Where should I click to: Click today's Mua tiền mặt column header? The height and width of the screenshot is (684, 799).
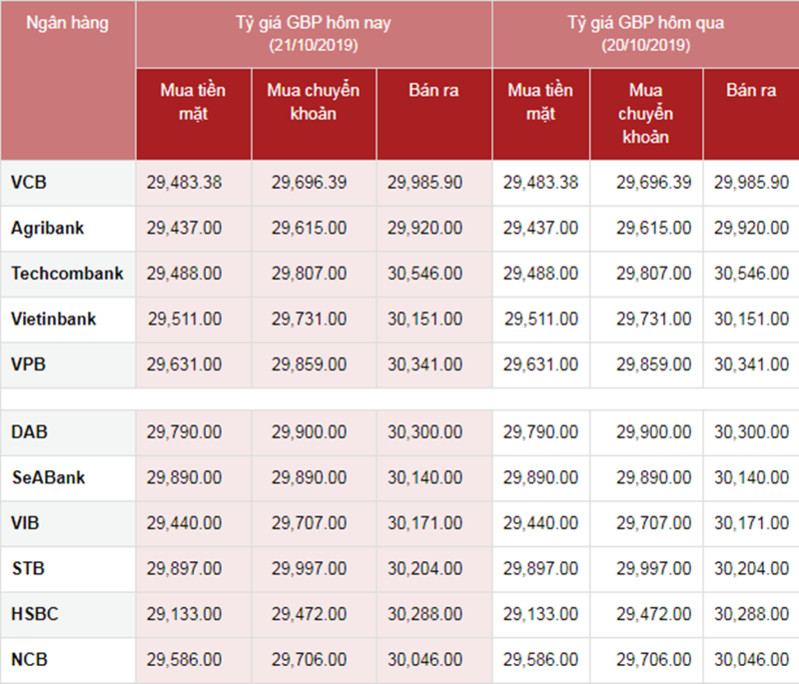tap(193, 101)
